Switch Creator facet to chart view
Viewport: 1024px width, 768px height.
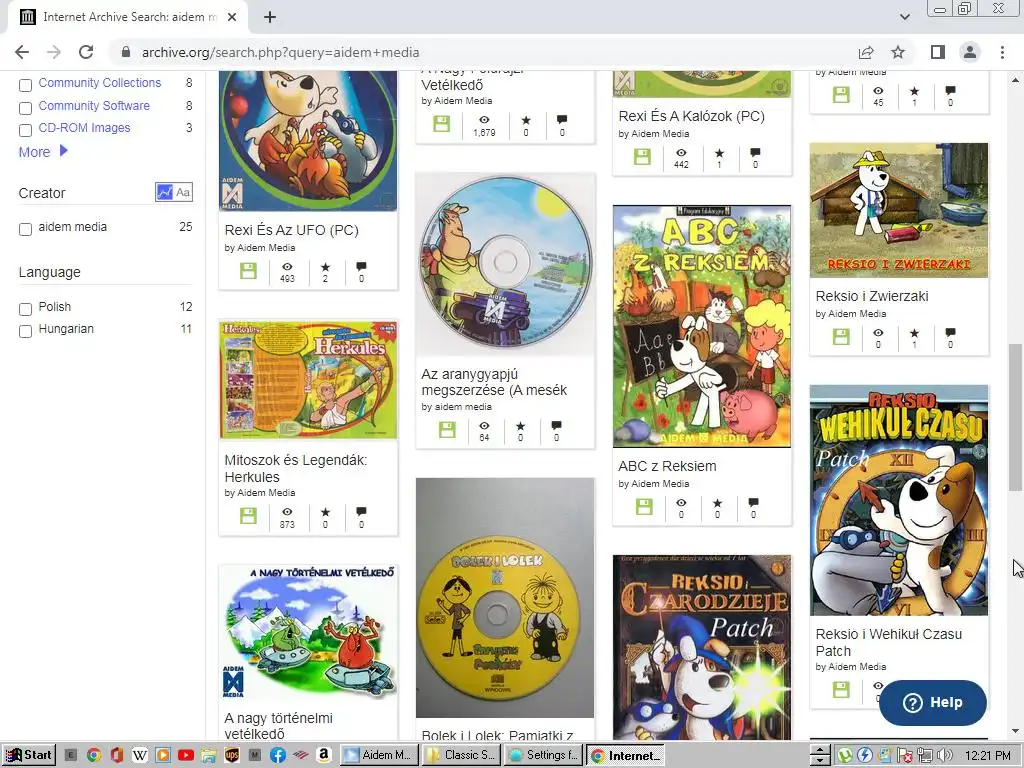(x=164, y=192)
